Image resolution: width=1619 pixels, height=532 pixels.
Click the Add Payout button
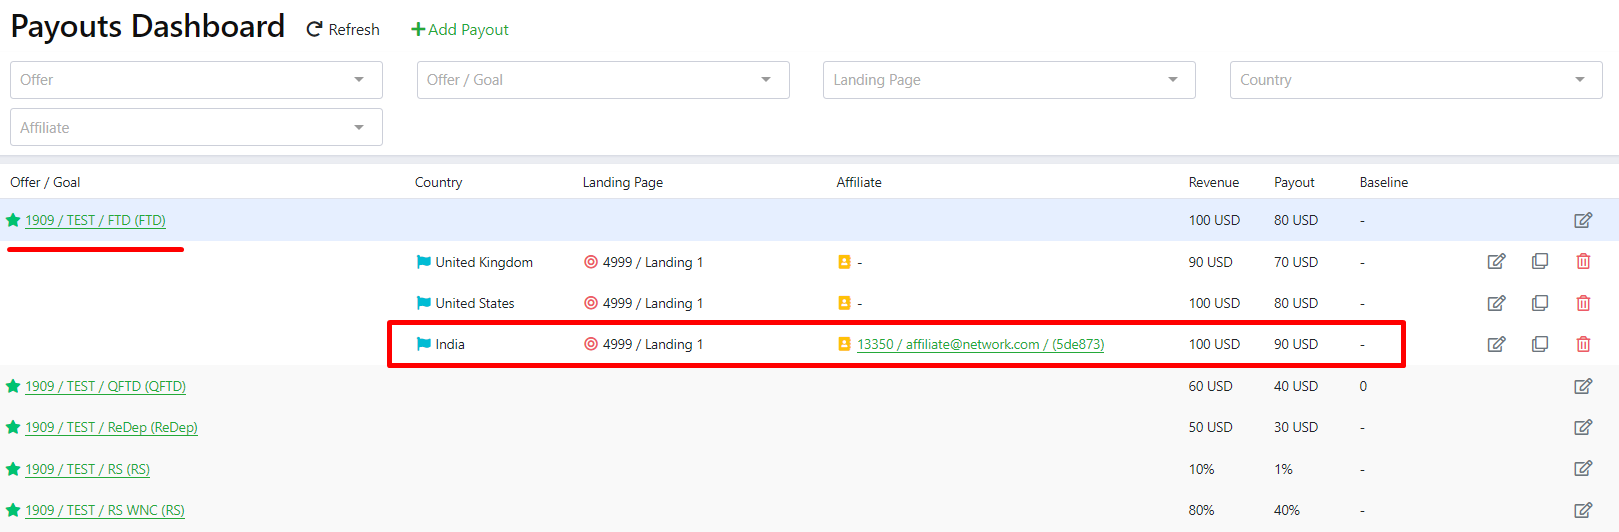click(460, 30)
